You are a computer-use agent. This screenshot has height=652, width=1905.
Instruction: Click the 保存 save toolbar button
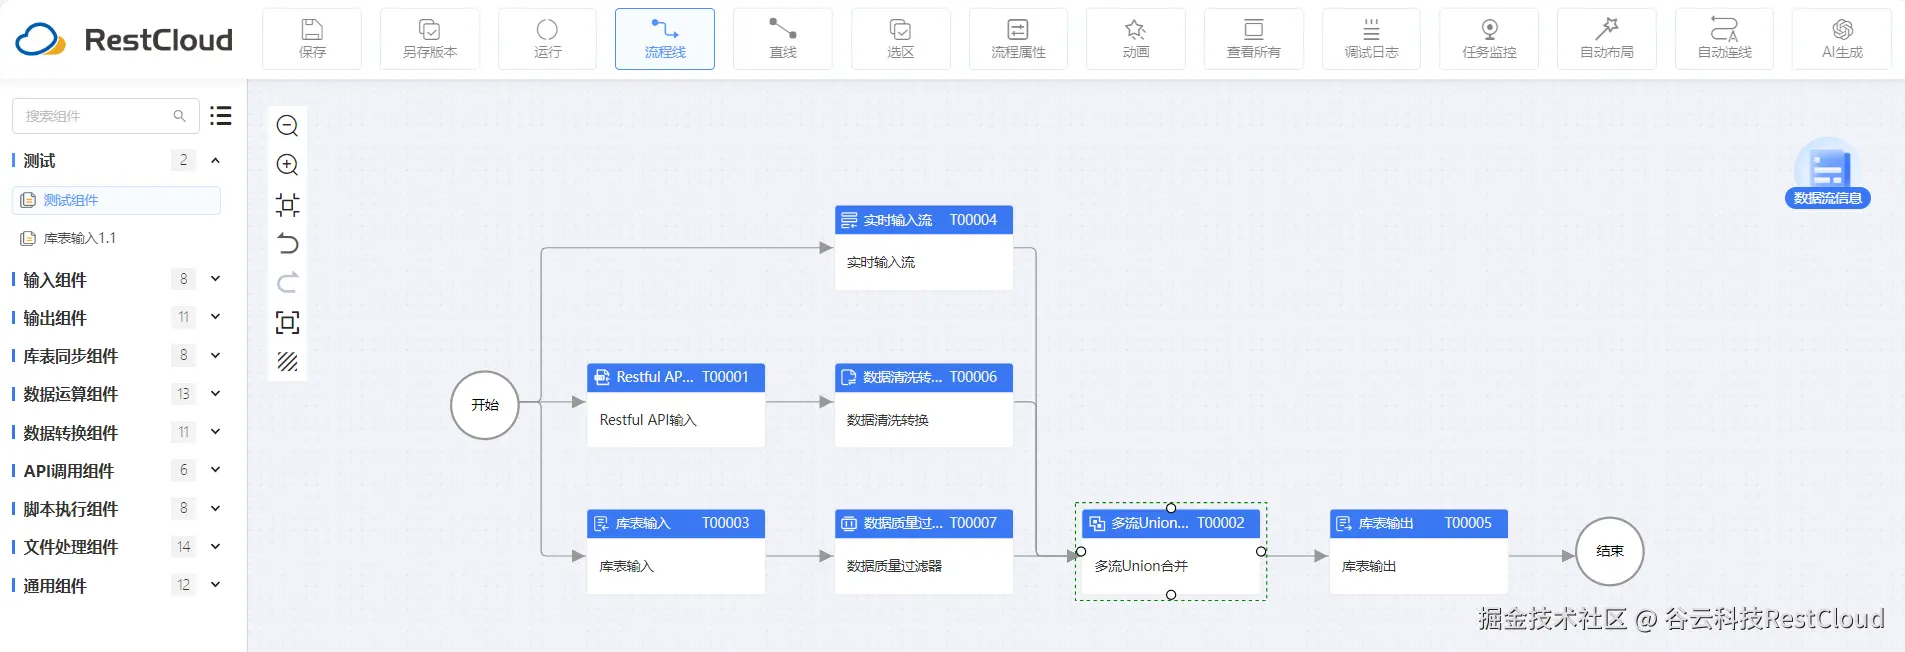(x=312, y=39)
